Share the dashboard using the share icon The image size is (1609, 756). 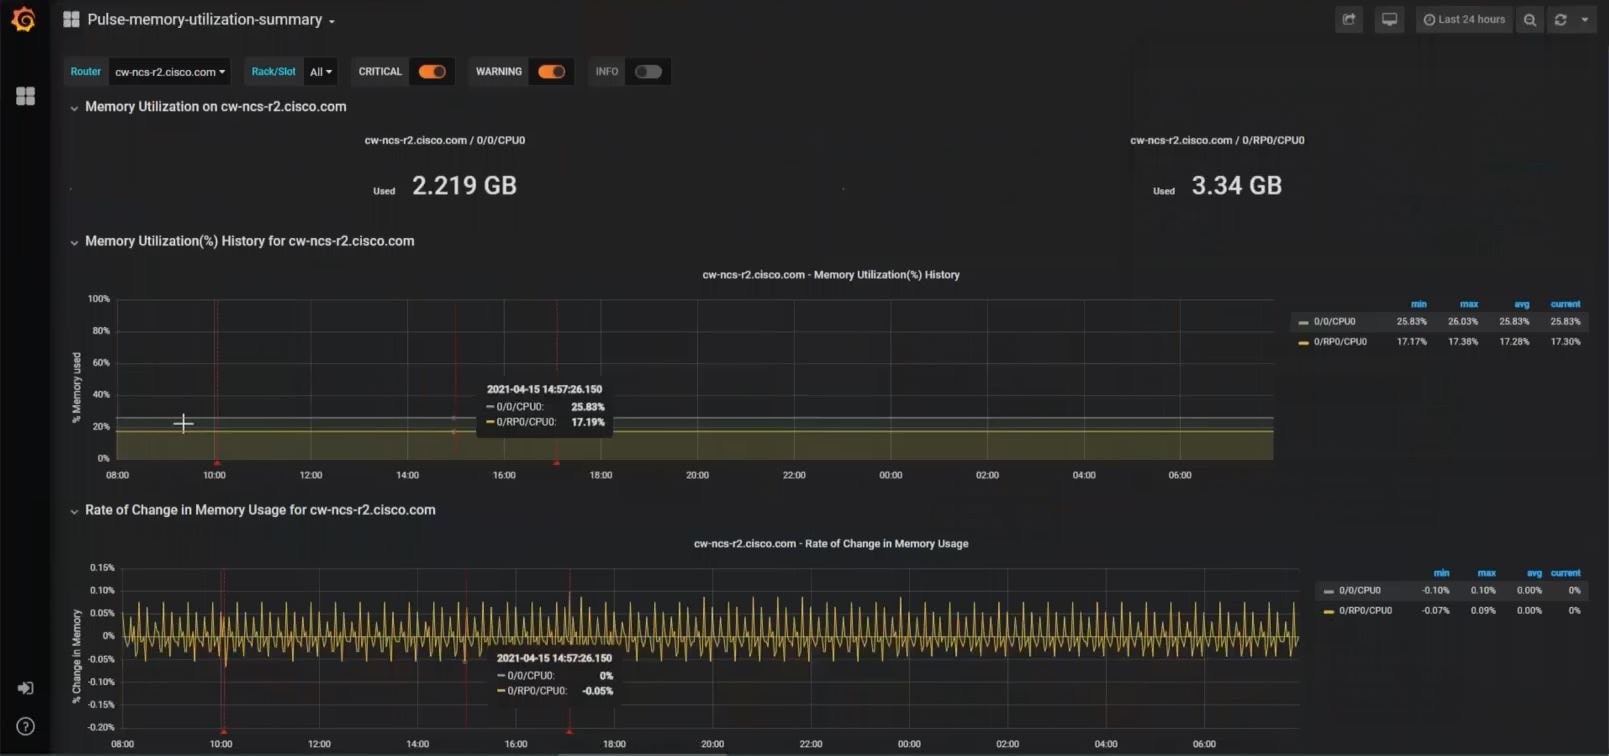[x=1349, y=19]
